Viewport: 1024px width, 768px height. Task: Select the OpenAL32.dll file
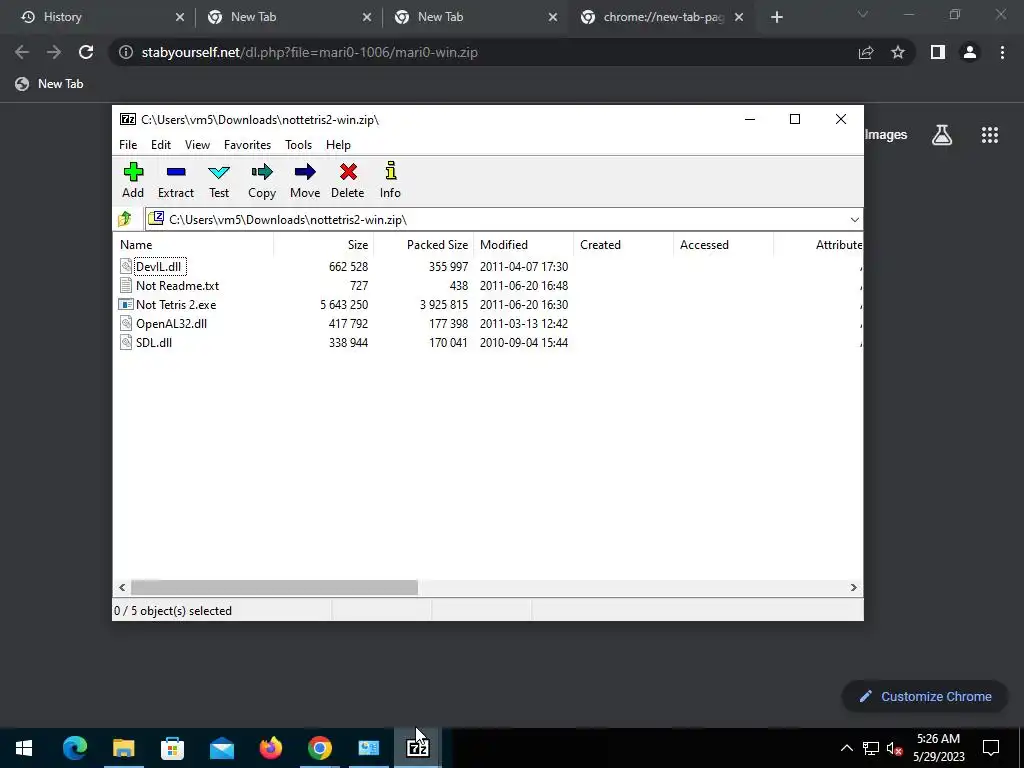click(171, 323)
